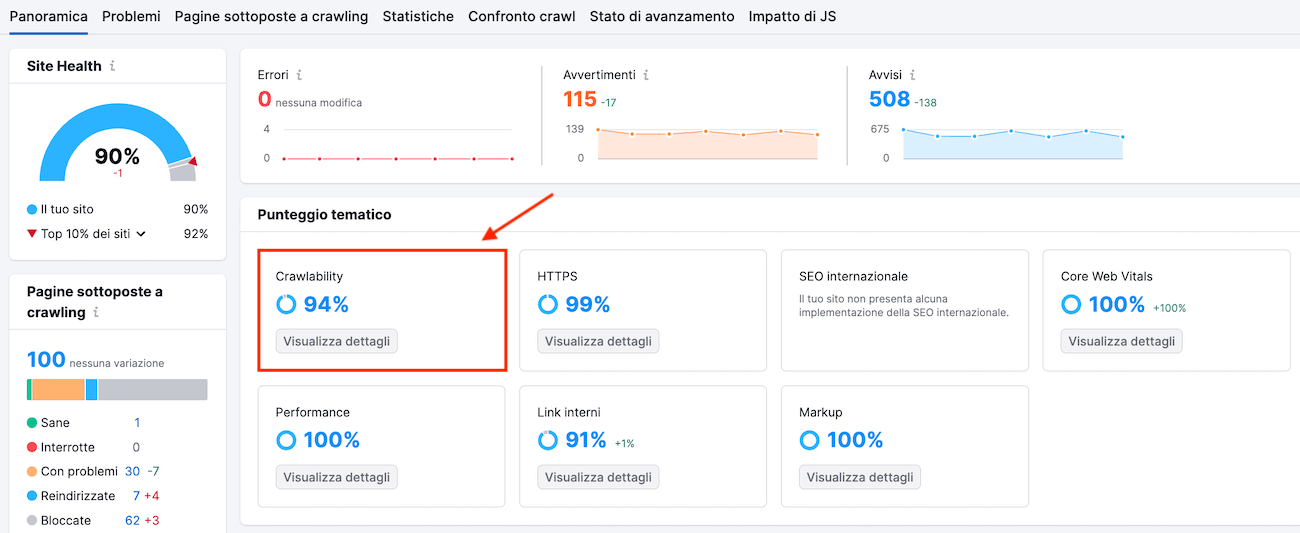The image size is (1300, 533).
Task: Click the Interrotte count 0
Action: [137, 447]
